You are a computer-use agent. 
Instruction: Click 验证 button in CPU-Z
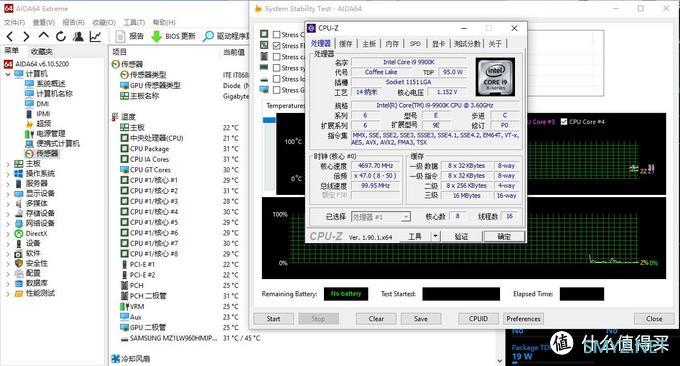pos(461,236)
